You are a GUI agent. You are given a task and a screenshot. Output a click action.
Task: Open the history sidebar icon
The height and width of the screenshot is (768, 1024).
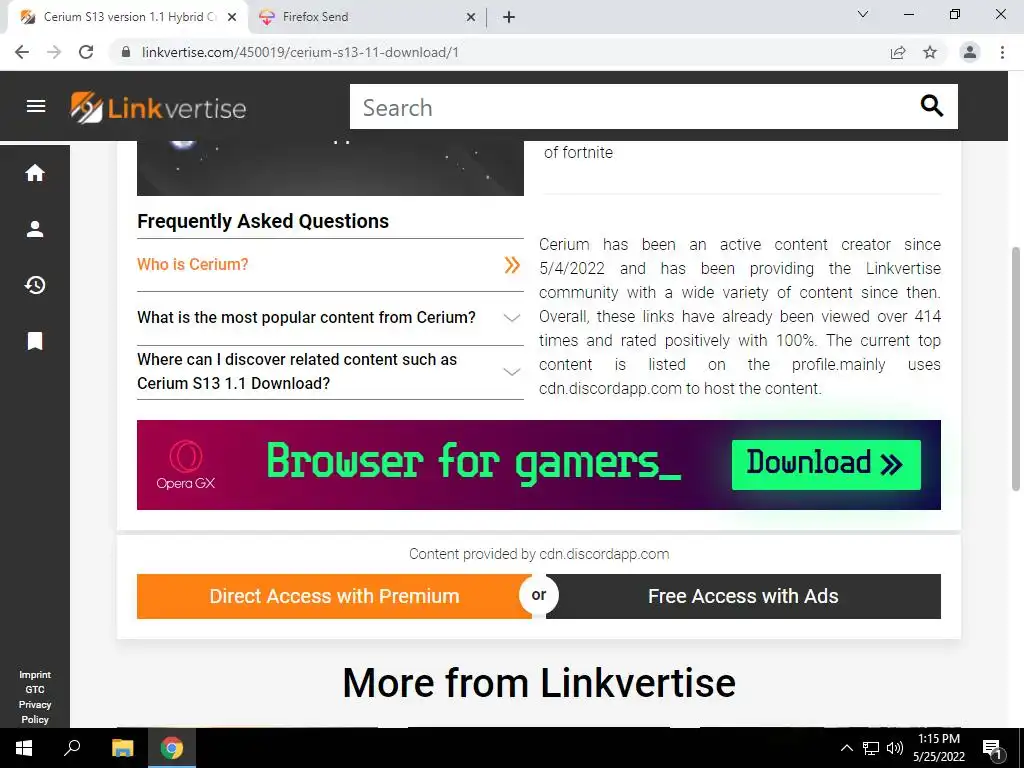[35, 285]
